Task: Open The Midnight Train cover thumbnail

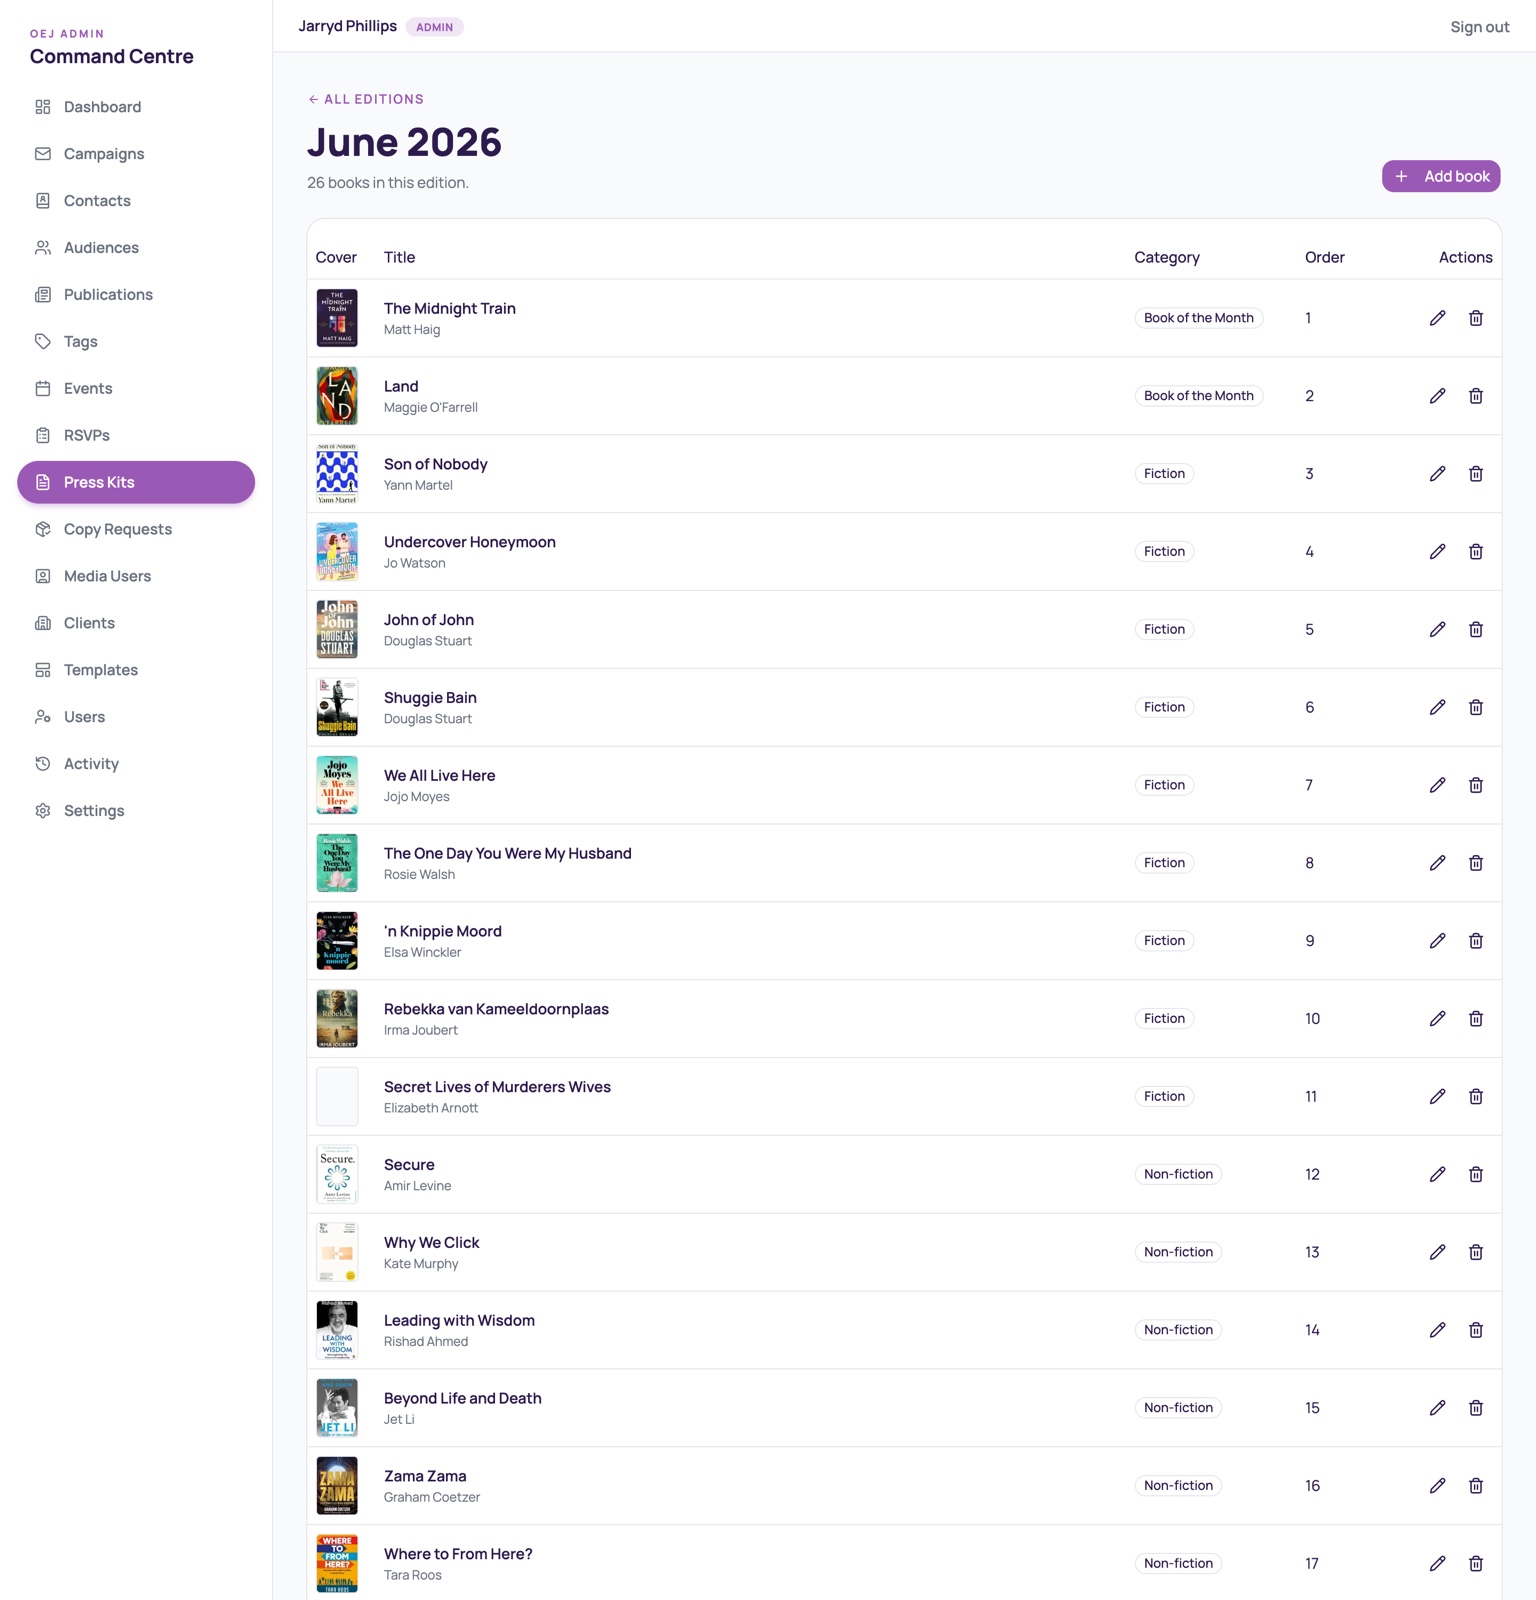Action: (337, 318)
